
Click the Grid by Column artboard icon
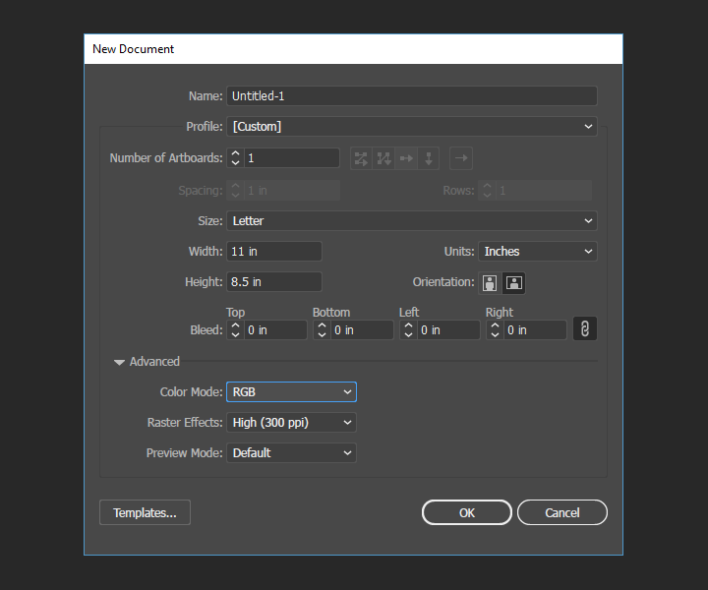pos(384,158)
